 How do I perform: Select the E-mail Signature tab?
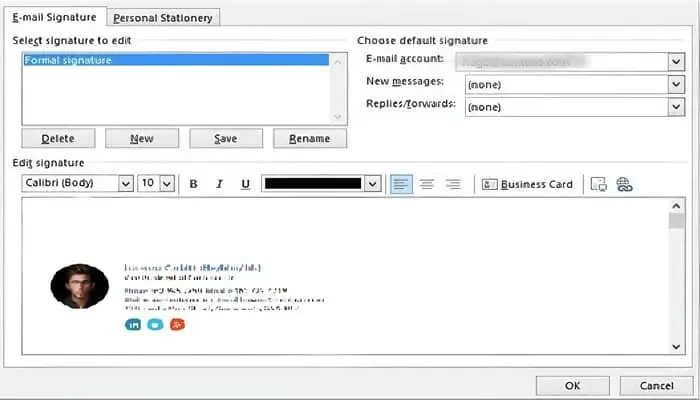[55, 18]
